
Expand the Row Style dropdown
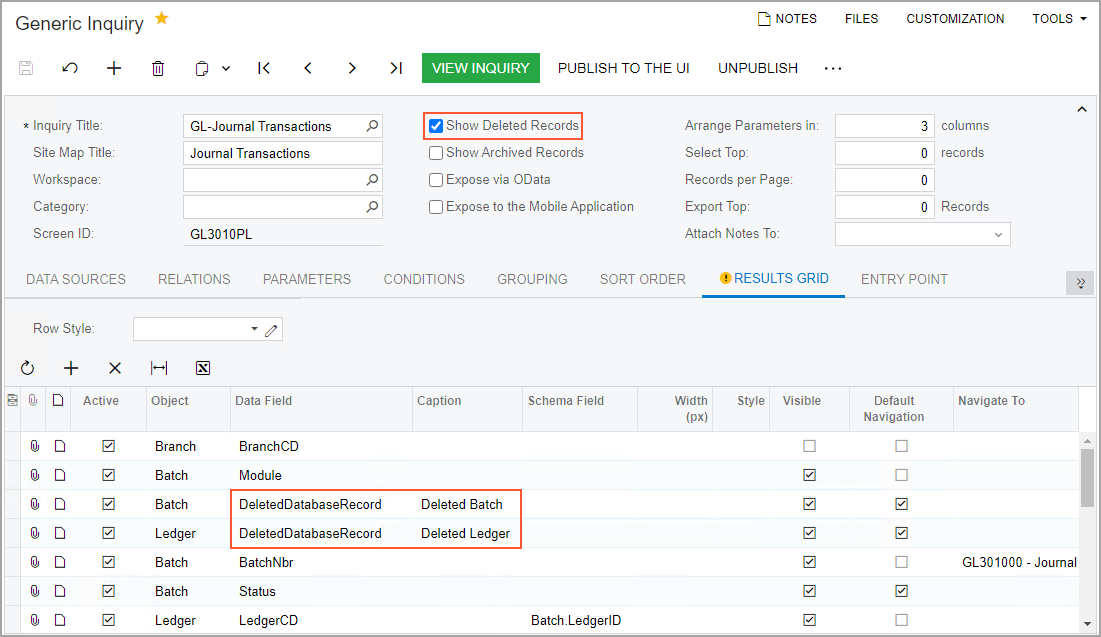click(254, 329)
